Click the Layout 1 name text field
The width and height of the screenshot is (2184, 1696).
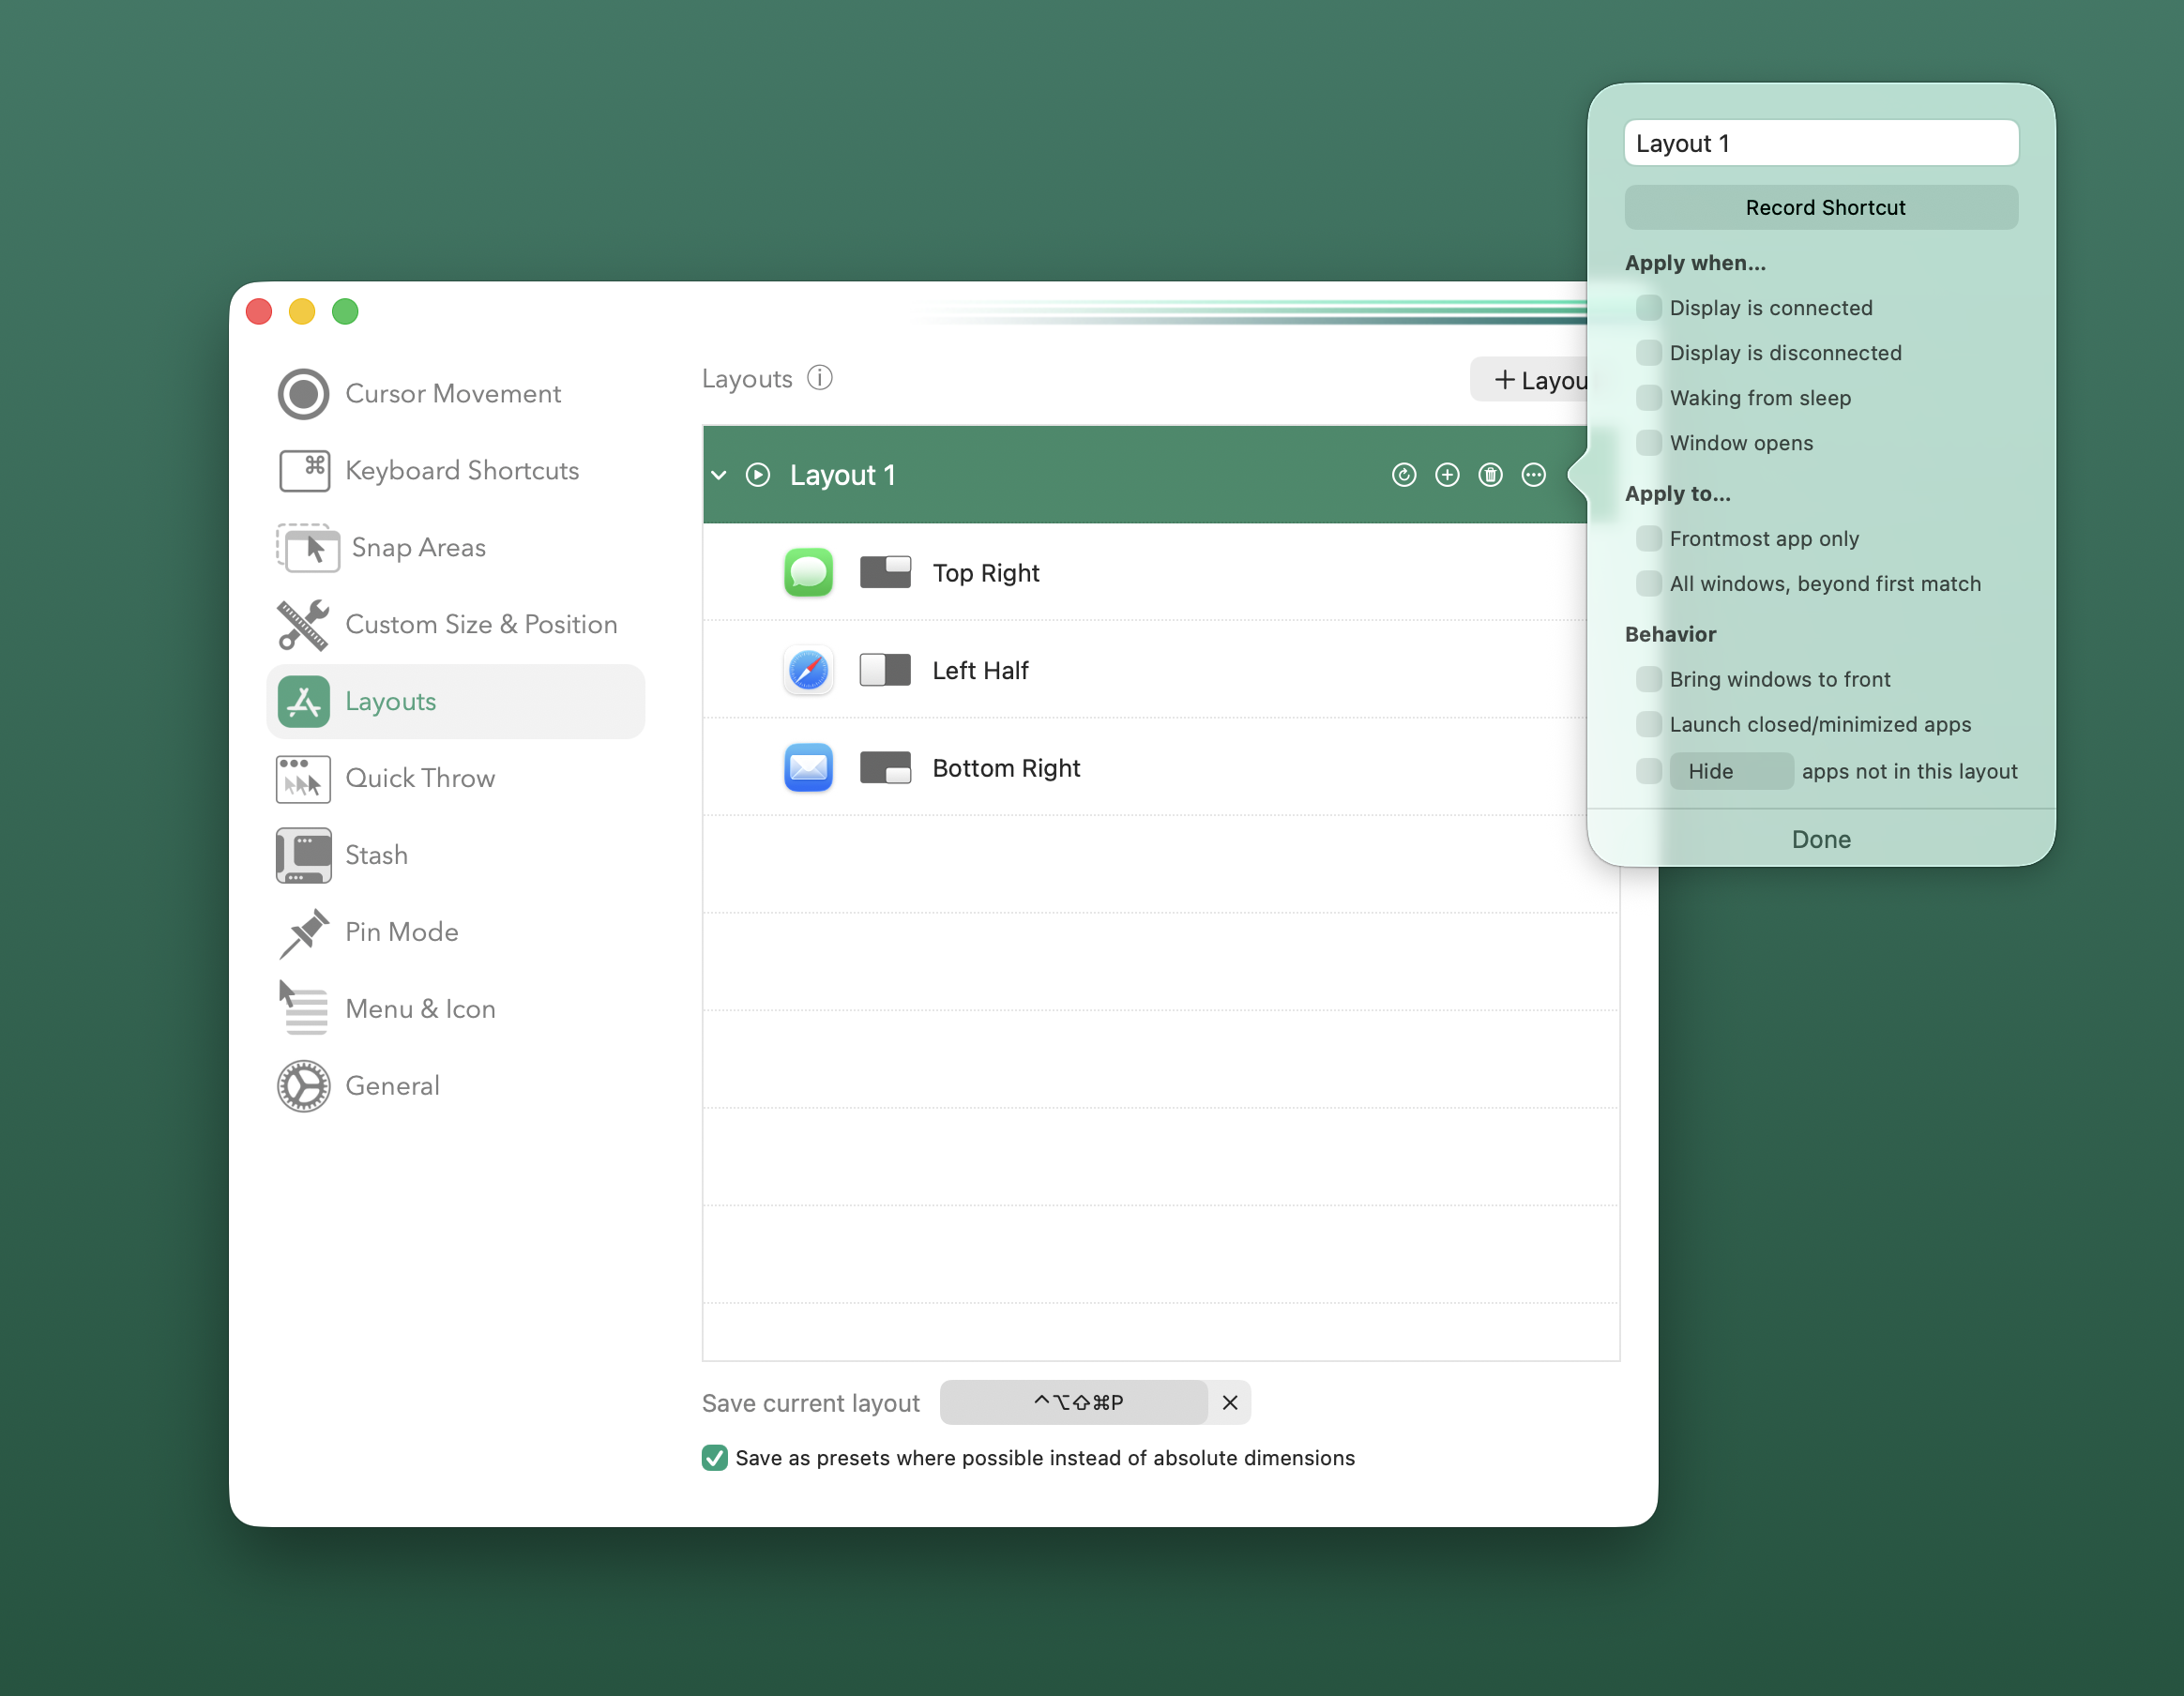pos(1821,144)
